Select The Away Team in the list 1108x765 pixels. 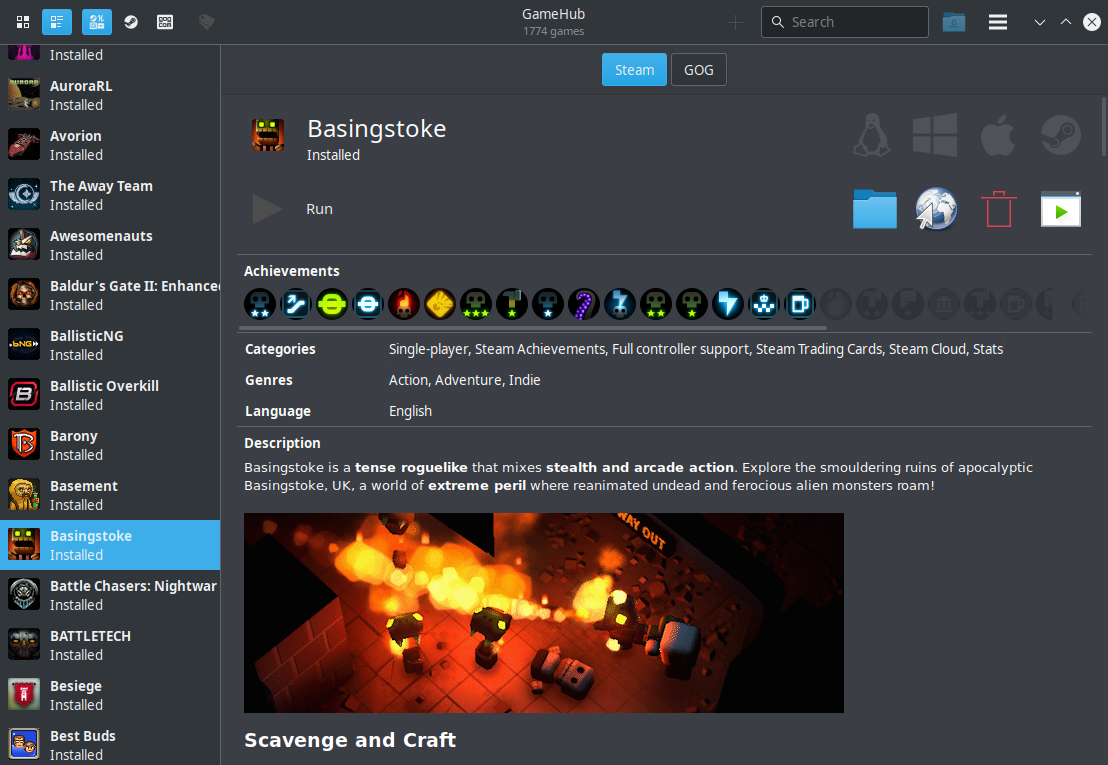point(110,195)
